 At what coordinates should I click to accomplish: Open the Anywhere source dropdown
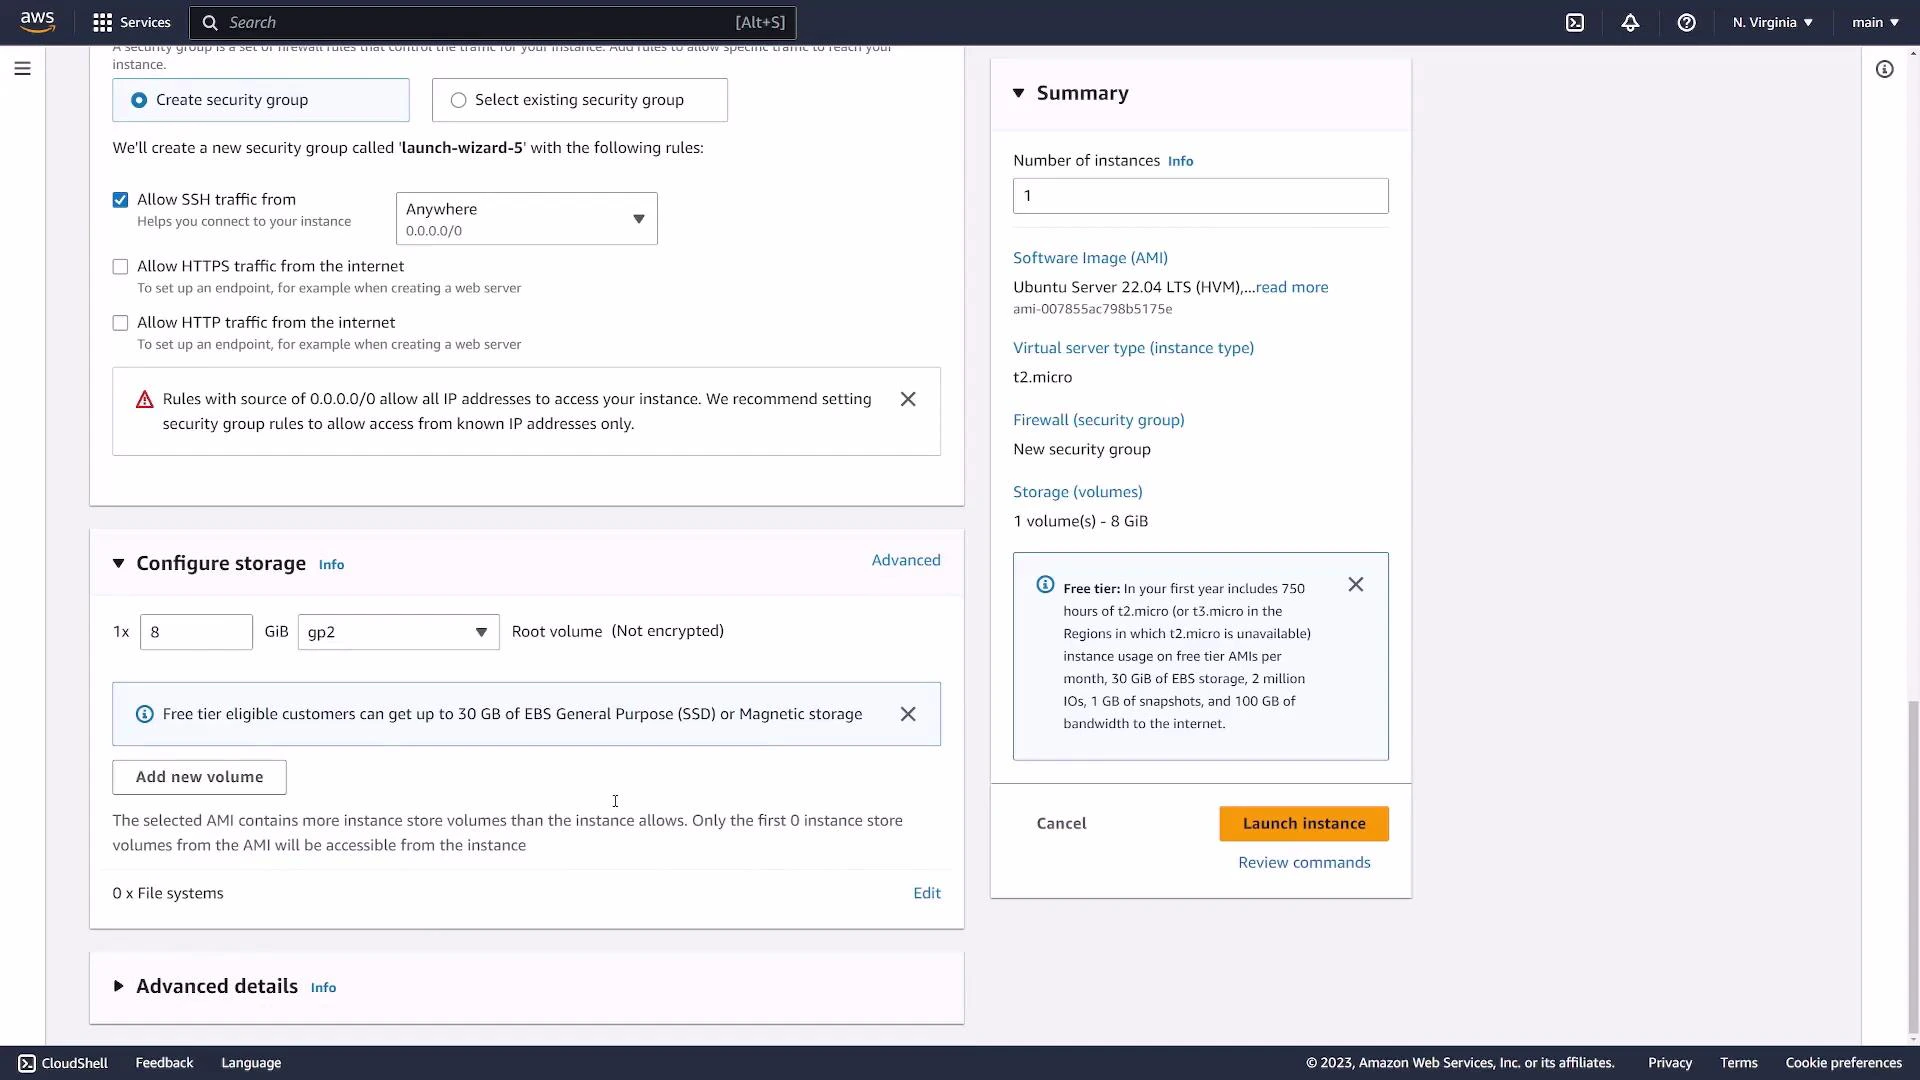pyautogui.click(x=526, y=218)
